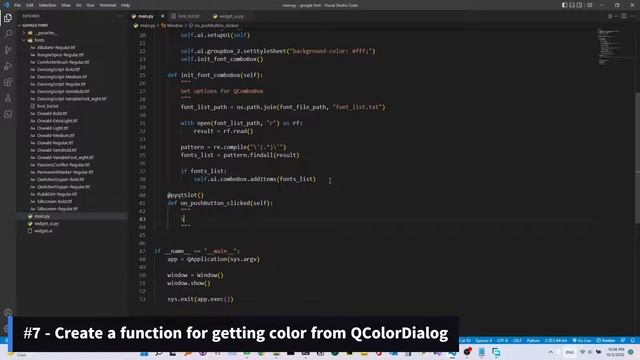Toggle the Primary Side Bar layout icon

[564, 5]
